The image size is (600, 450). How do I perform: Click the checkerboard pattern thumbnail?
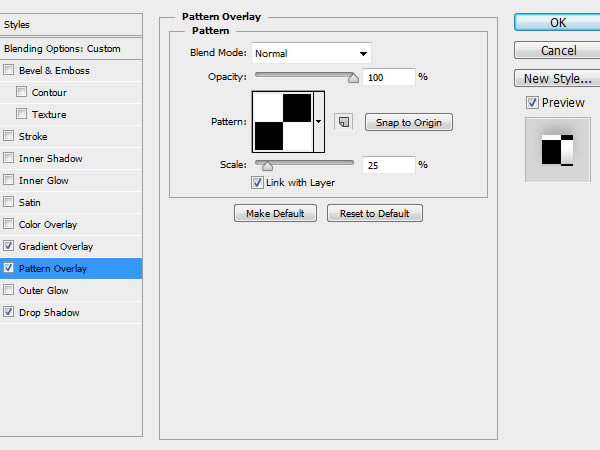(283, 122)
